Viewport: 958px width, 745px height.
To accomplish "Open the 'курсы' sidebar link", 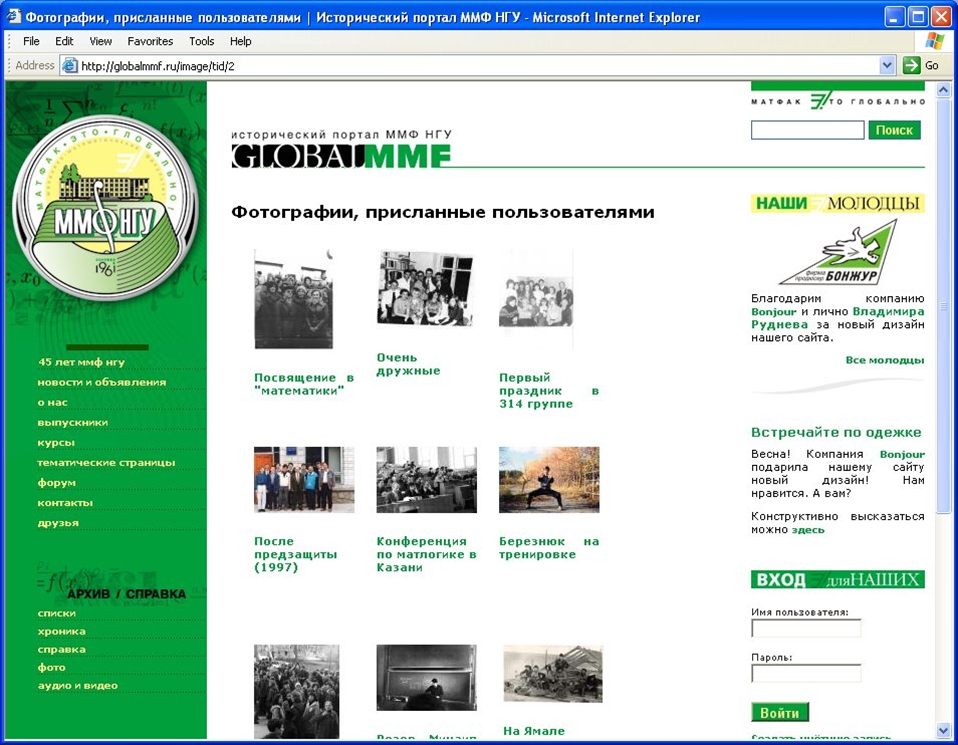I will click(x=56, y=442).
